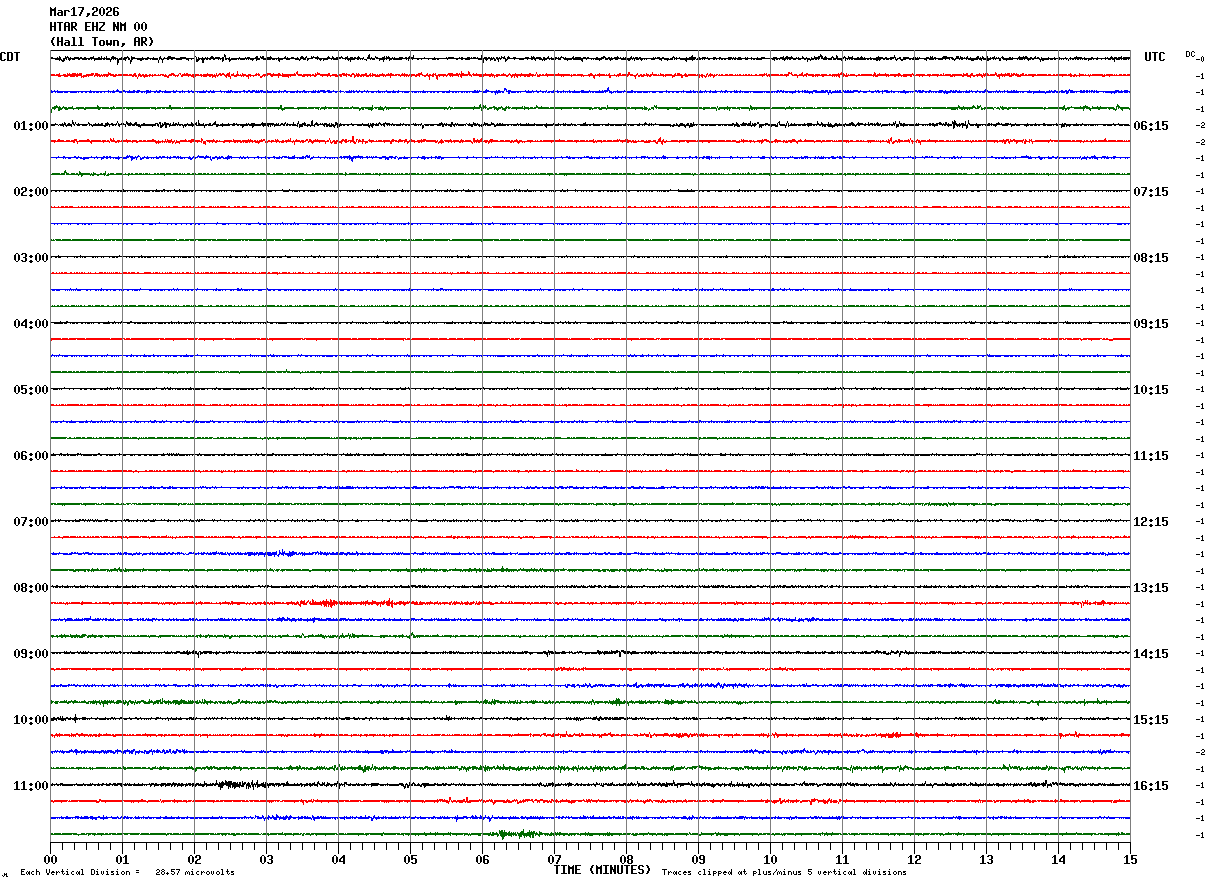Select the 01:00 CDT time label

tap(31, 126)
